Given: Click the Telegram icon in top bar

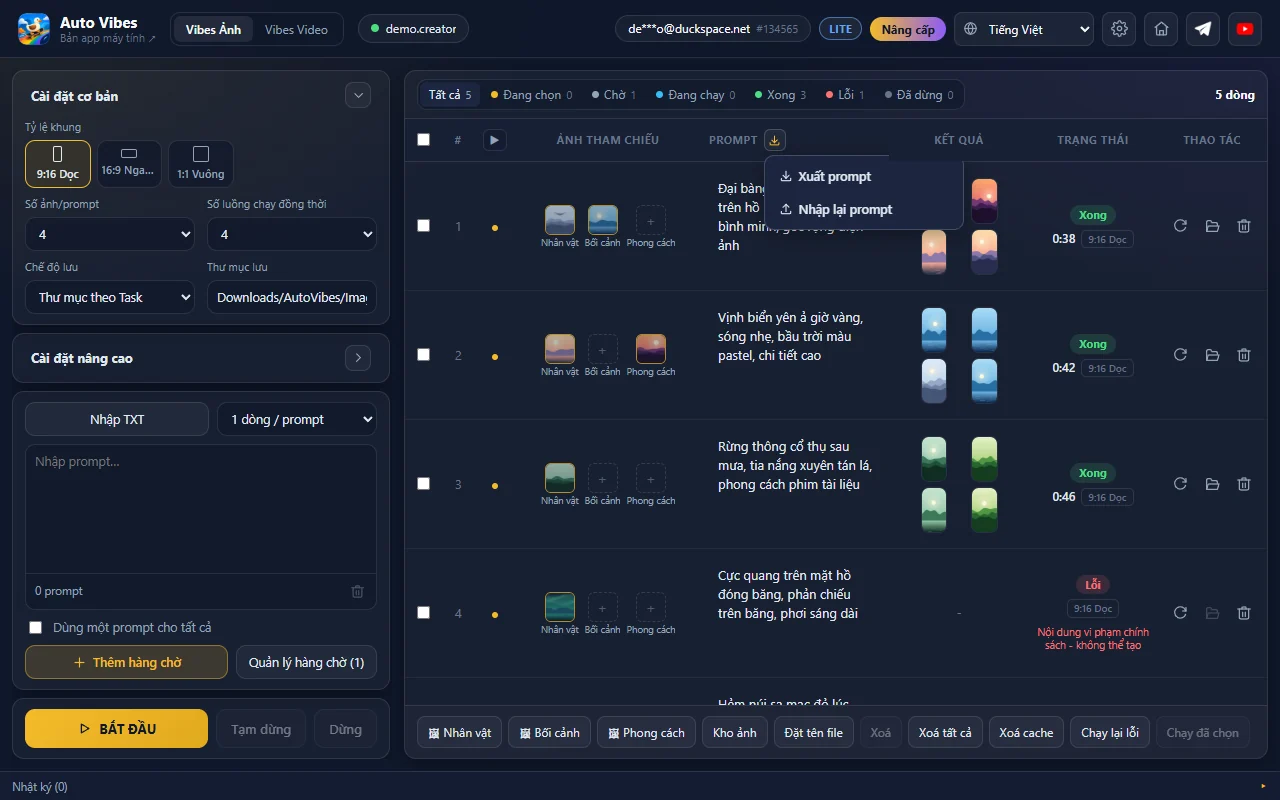Looking at the screenshot, I should (x=1203, y=29).
